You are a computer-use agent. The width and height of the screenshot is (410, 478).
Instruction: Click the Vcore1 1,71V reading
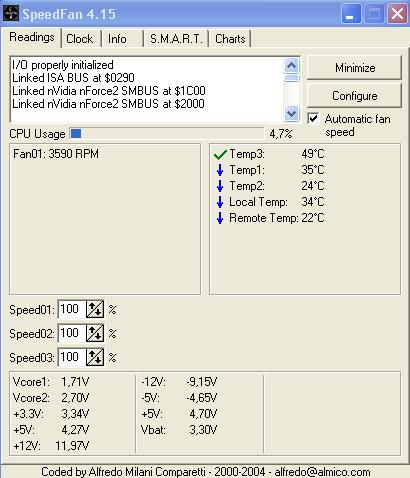(51, 382)
